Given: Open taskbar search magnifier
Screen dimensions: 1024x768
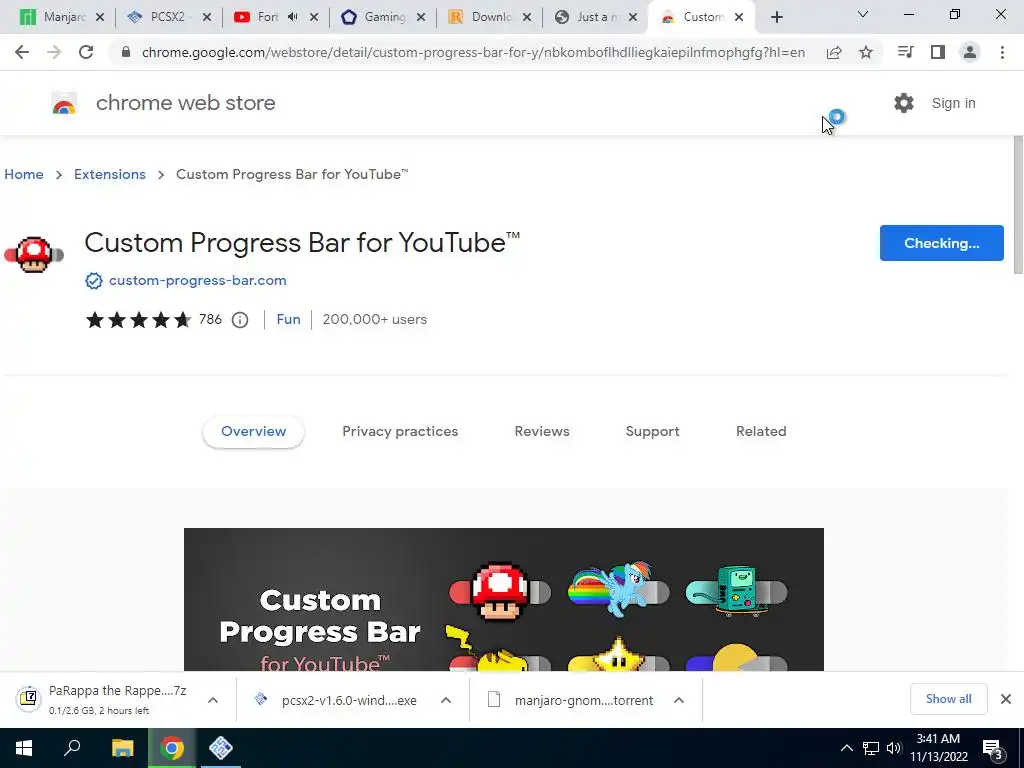Looking at the screenshot, I should (x=72, y=748).
